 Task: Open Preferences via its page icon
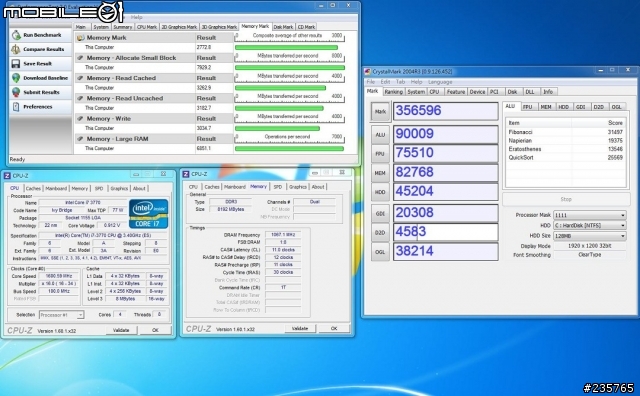point(16,107)
